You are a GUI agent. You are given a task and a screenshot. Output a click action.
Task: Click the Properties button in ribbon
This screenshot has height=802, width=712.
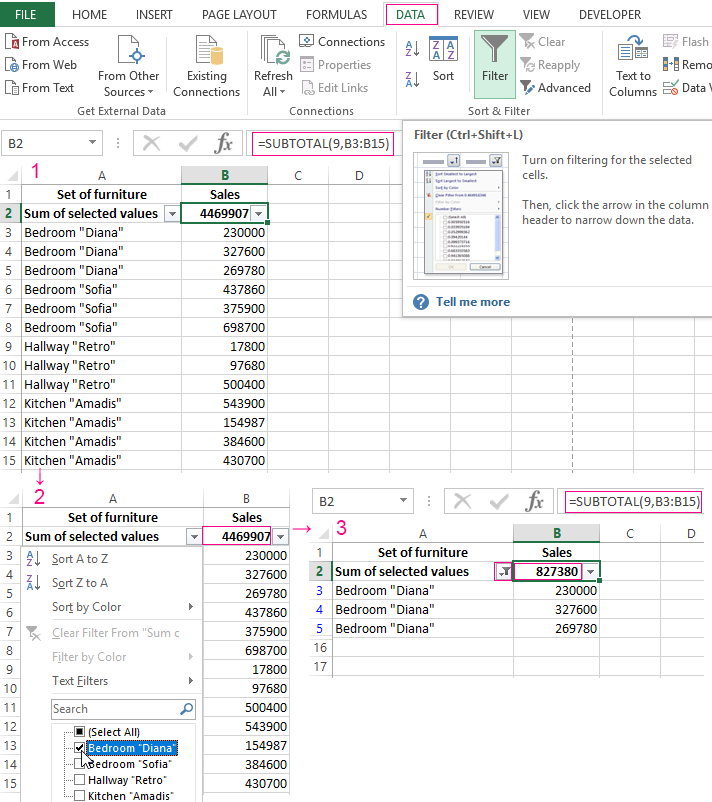[336, 65]
